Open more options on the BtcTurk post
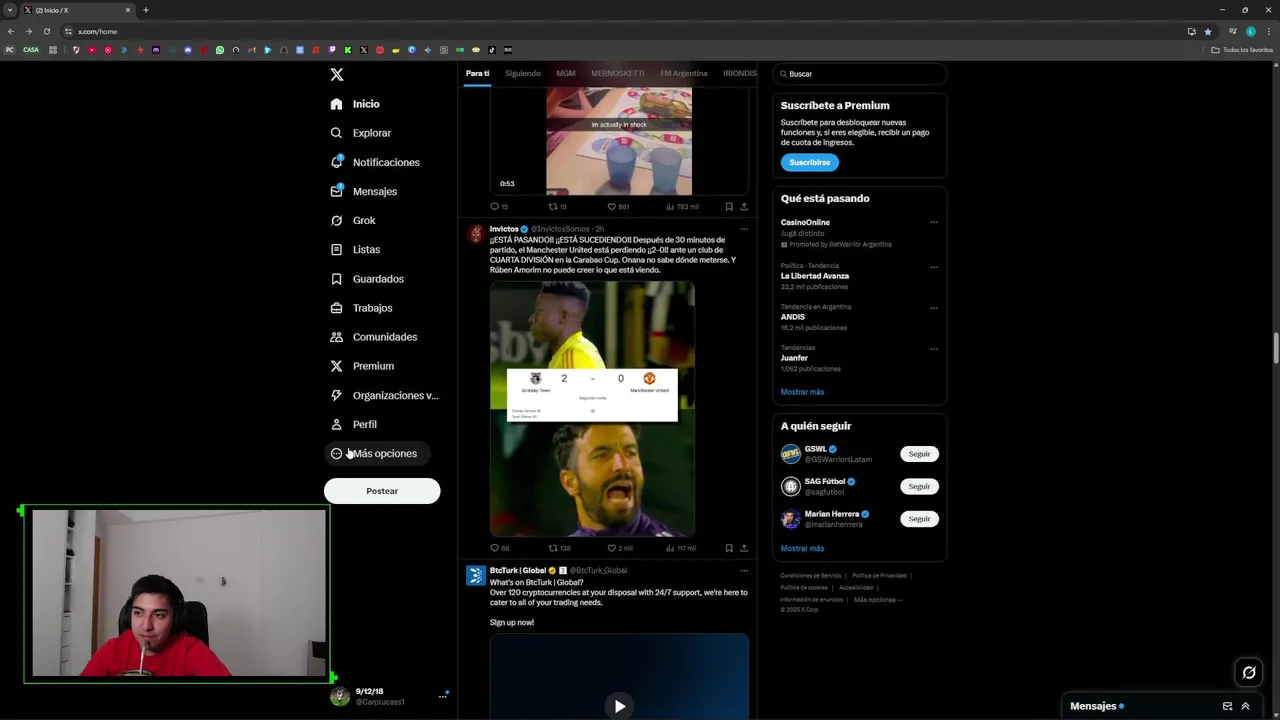 click(743, 570)
